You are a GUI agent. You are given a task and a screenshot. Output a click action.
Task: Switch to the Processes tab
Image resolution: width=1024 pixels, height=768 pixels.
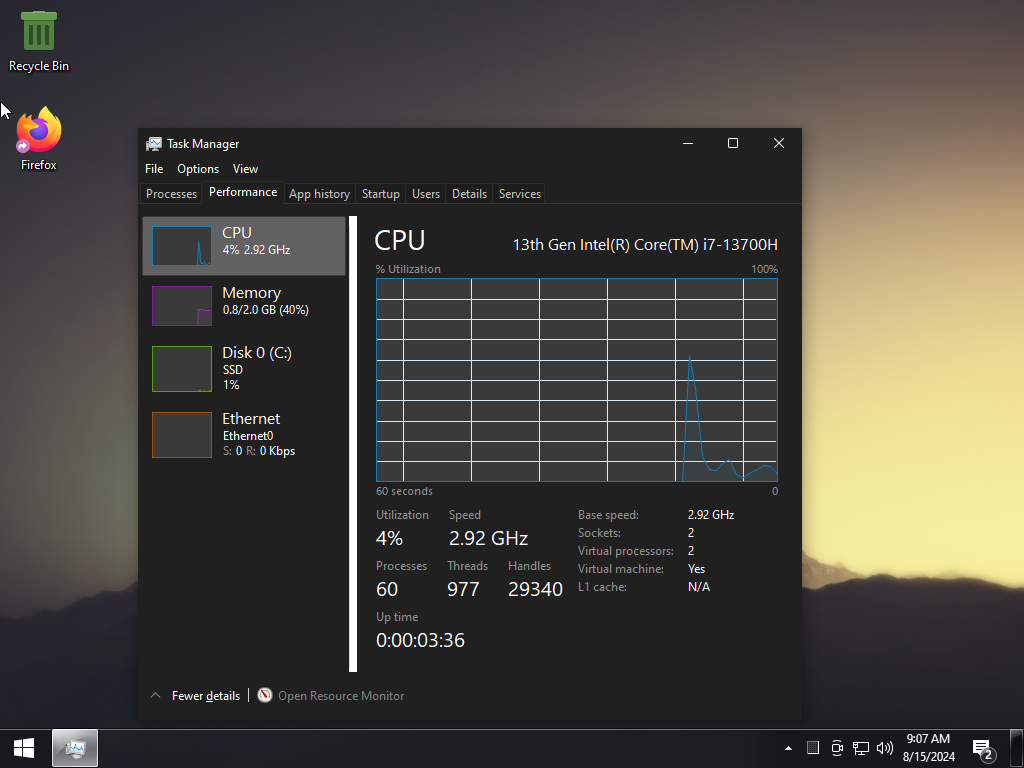(x=171, y=194)
